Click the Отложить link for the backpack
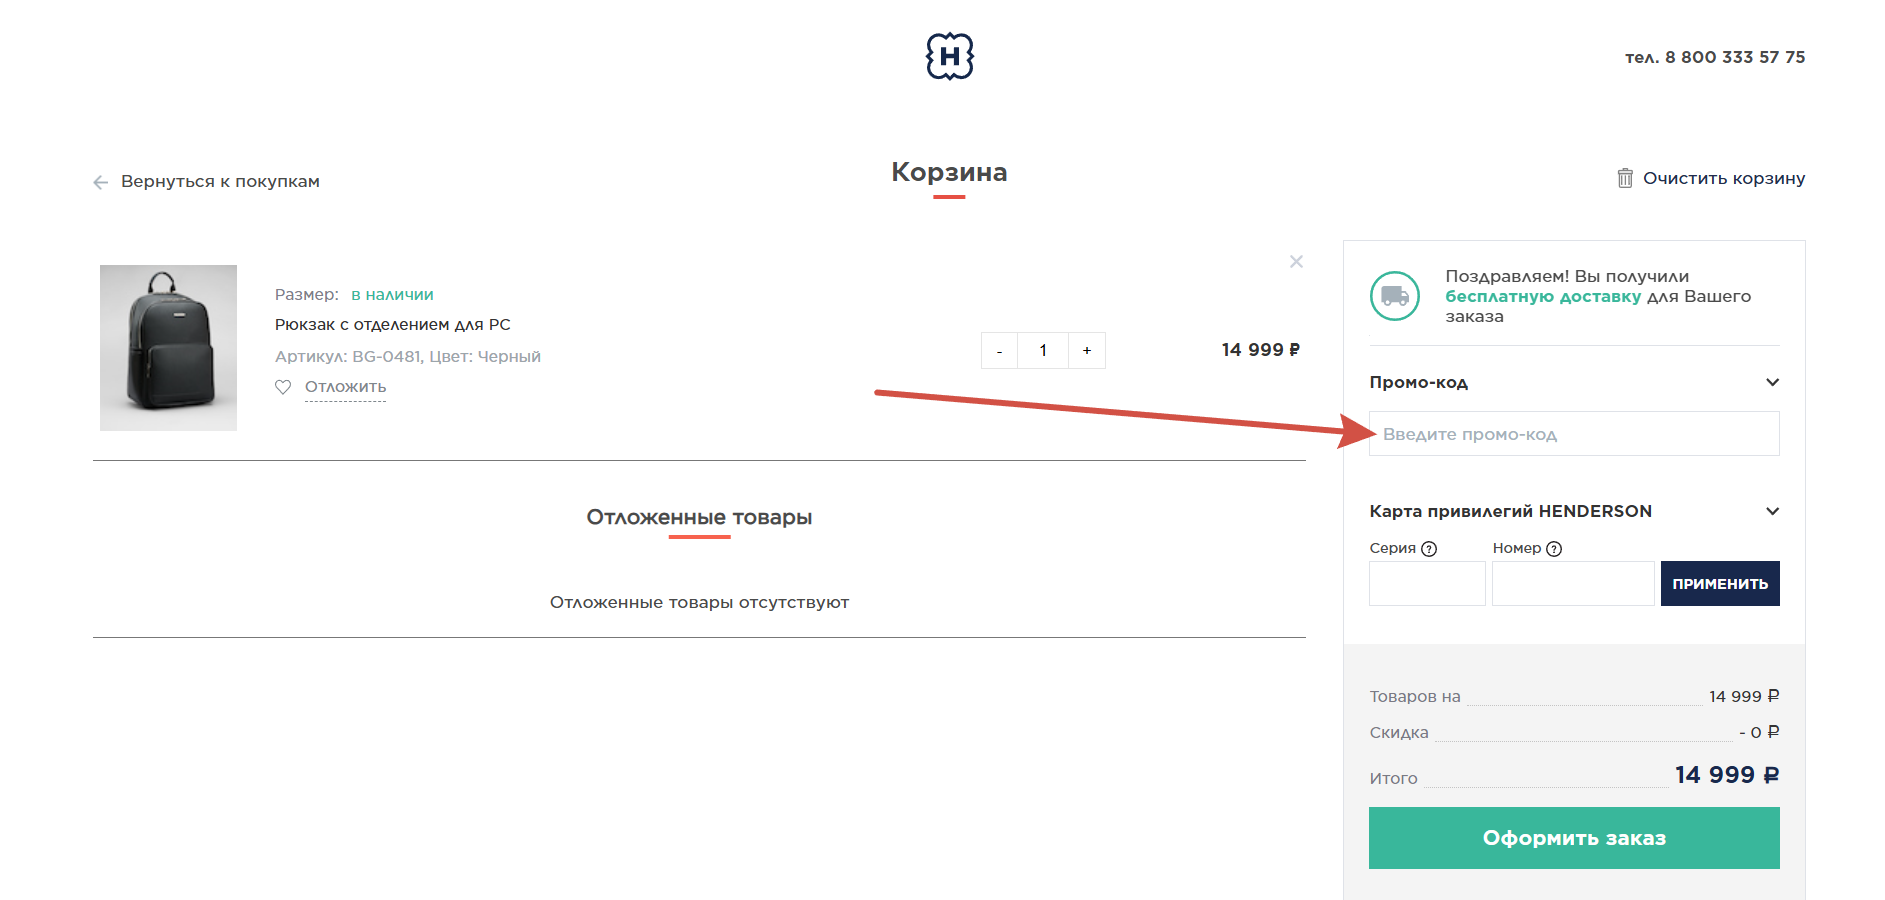The height and width of the screenshot is (900, 1885). click(x=345, y=387)
